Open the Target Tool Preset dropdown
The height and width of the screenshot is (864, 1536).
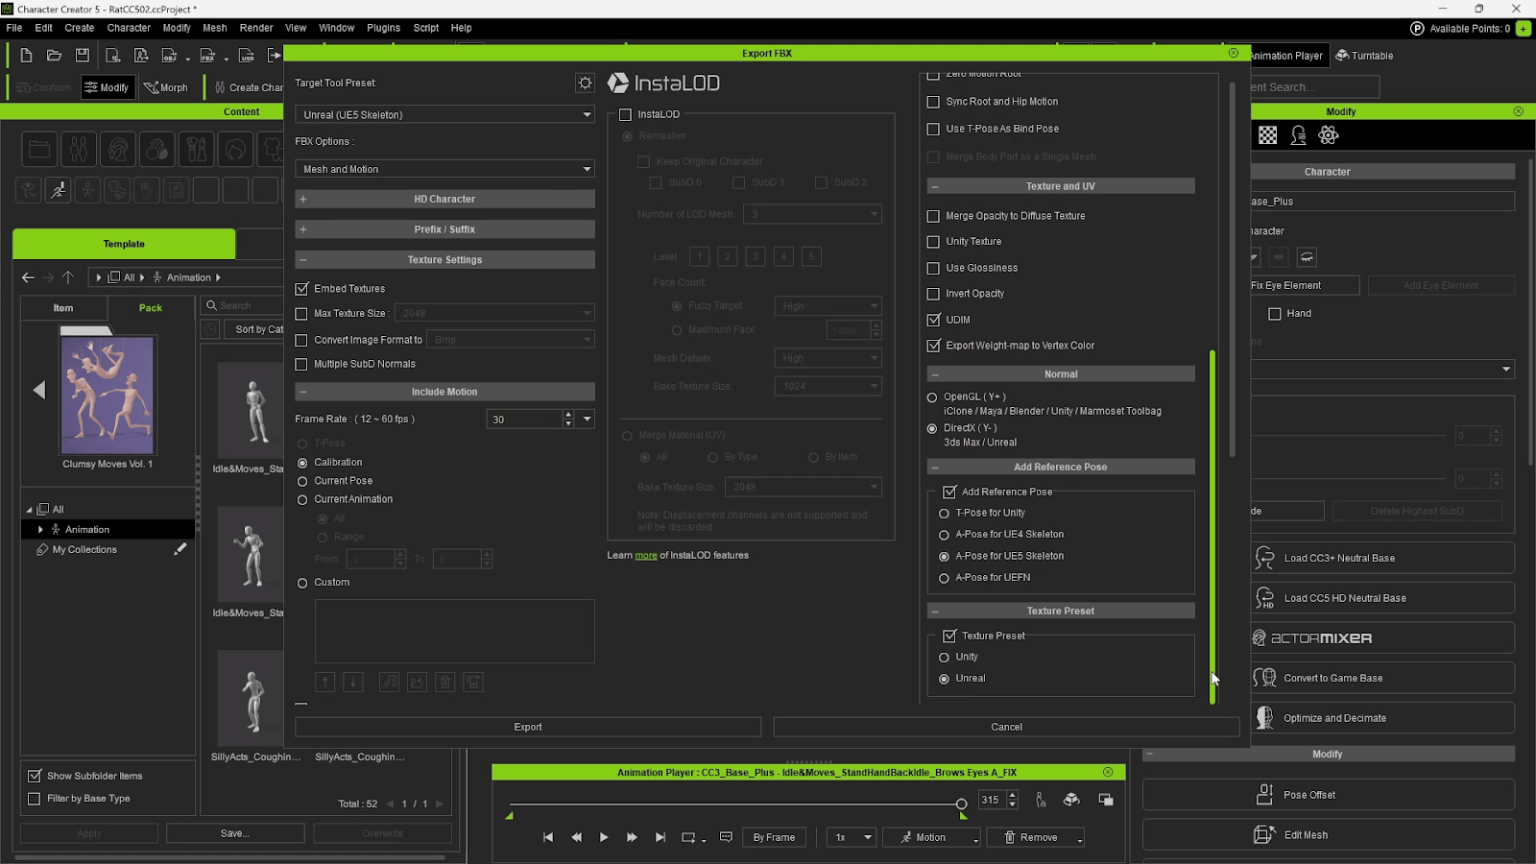(x=445, y=114)
